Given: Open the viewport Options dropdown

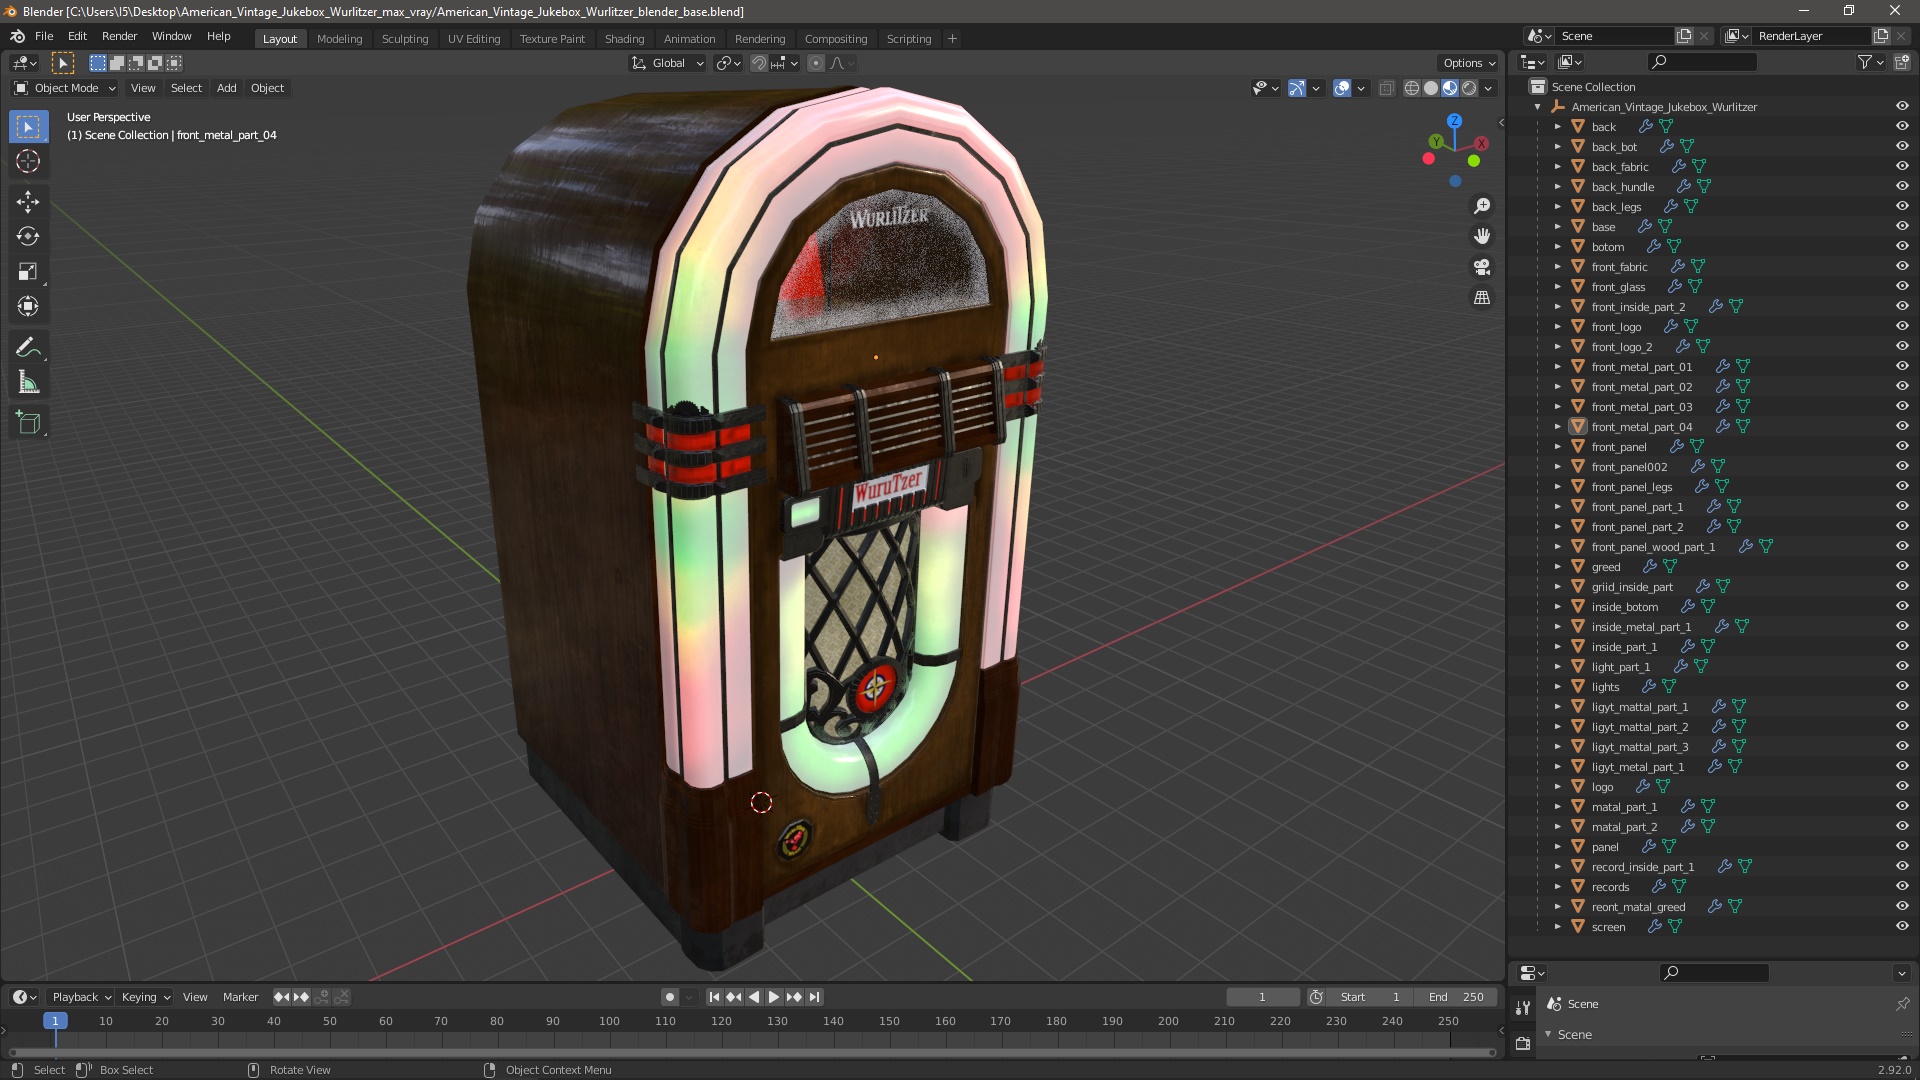Looking at the screenshot, I should [x=1469, y=63].
